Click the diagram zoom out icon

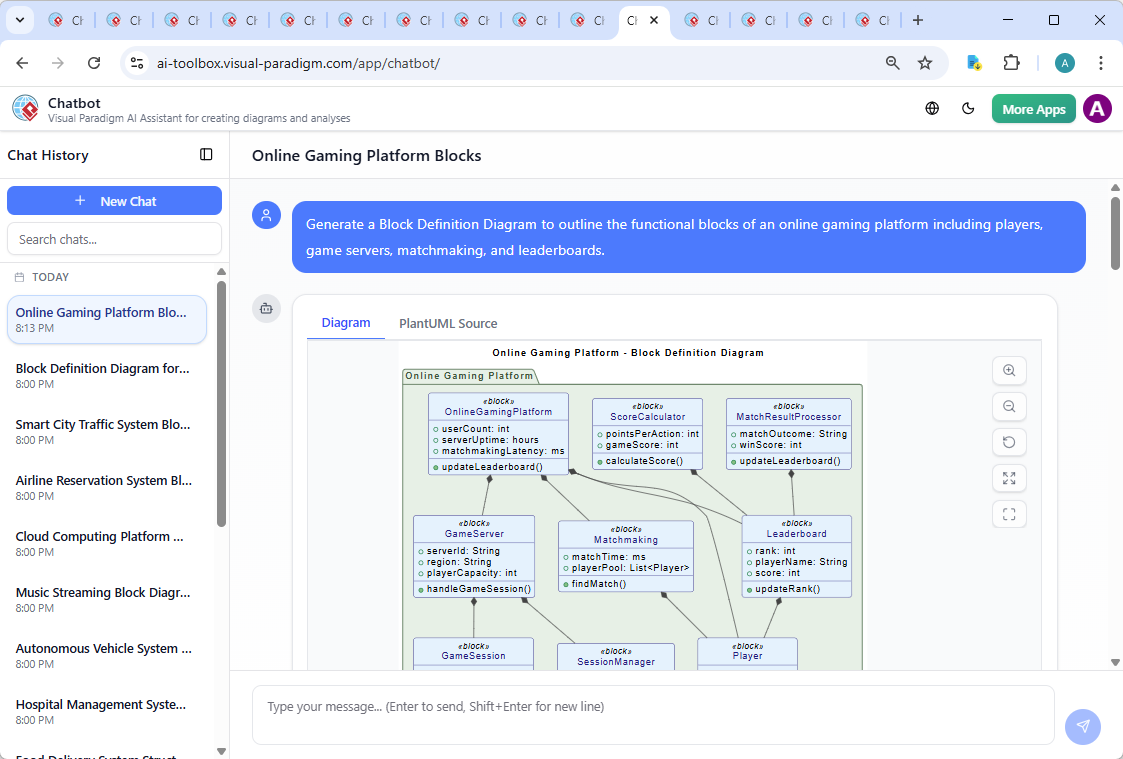(x=1009, y=407)
